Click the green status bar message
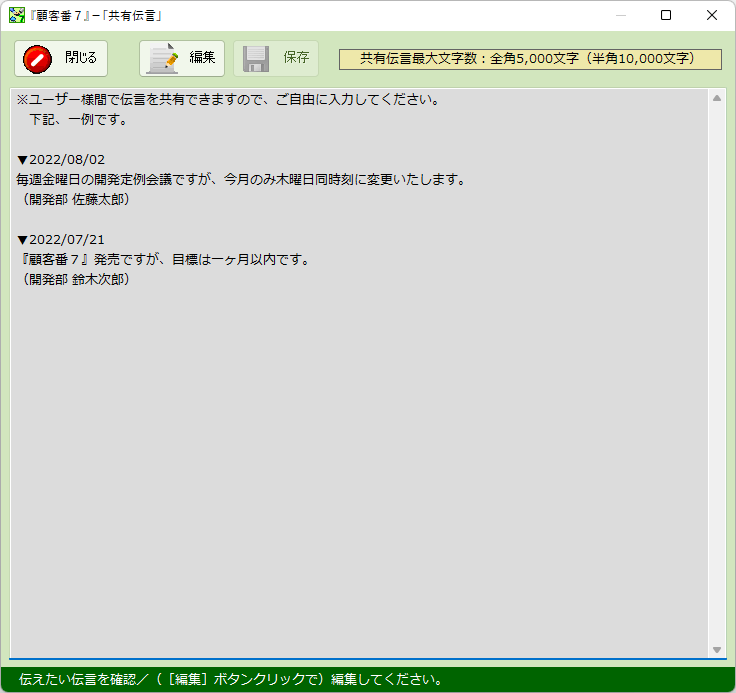The height and width of the screenshot is (693, 736). (230, 679)
